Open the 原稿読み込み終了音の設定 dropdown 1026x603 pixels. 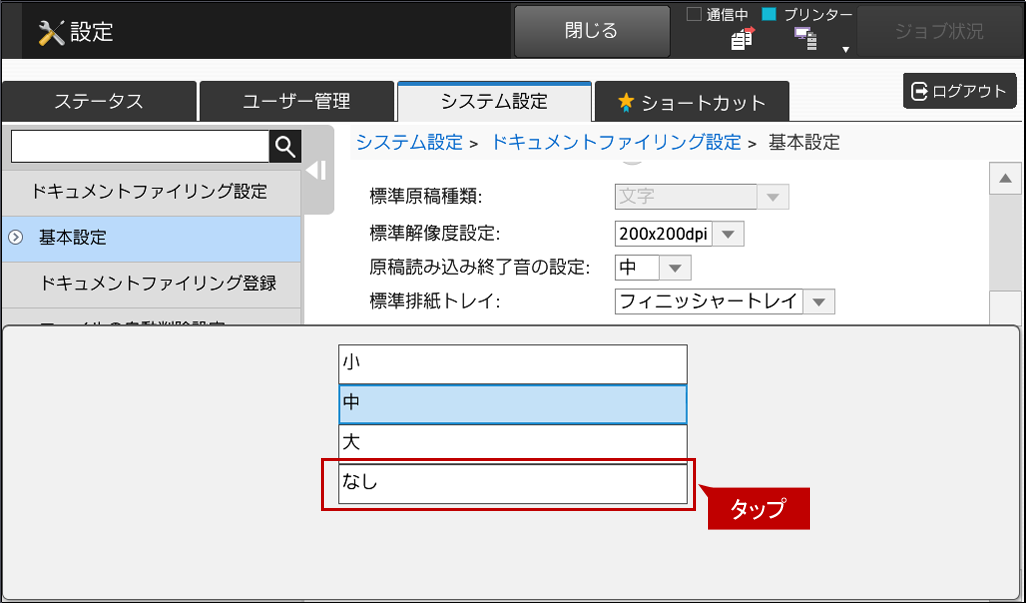click(x=653, y=267)
